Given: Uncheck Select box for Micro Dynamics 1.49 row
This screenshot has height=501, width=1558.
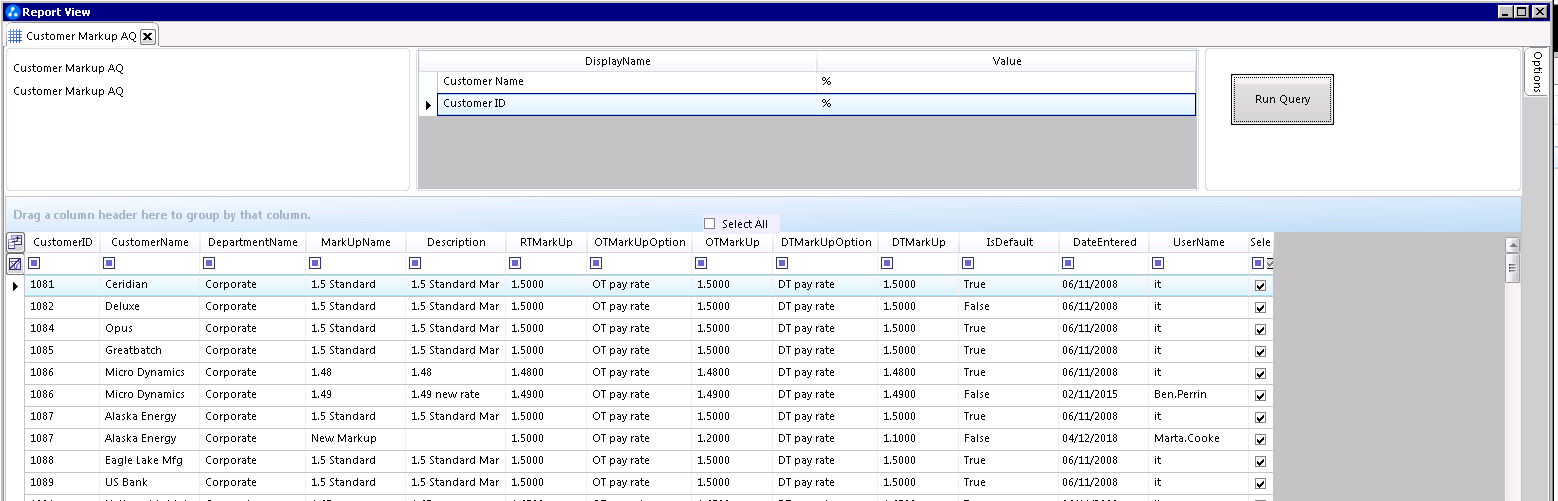Looking at the screenshot, I should coord(1260,395).
